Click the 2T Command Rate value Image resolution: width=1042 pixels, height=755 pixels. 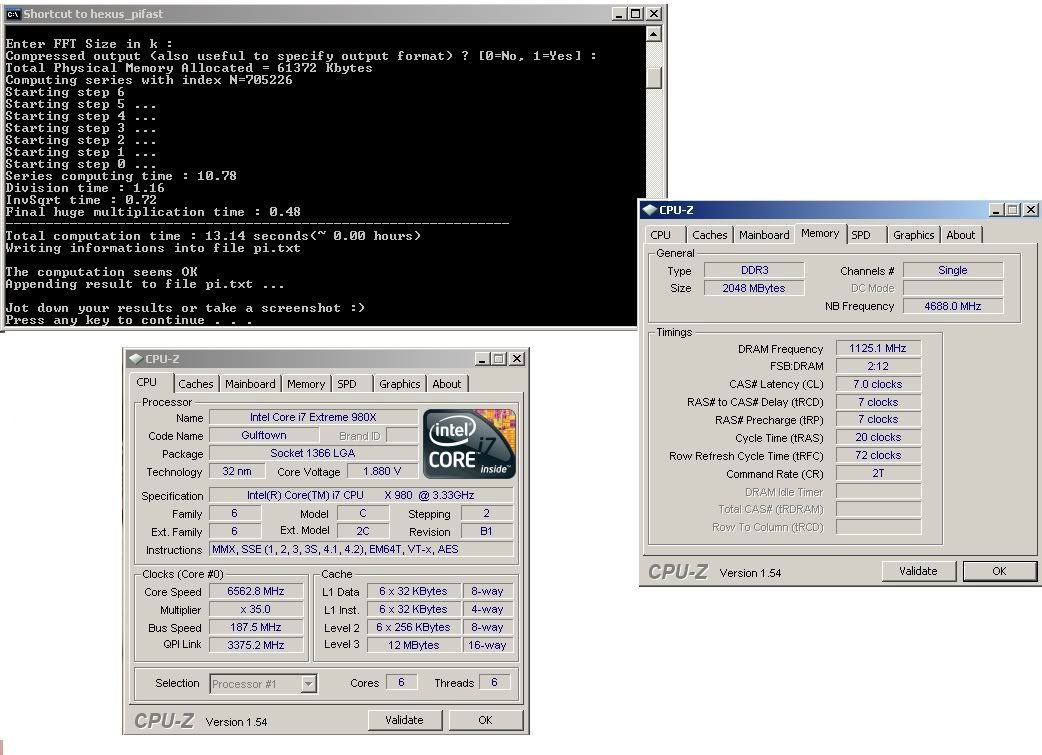tap(878, 473)
